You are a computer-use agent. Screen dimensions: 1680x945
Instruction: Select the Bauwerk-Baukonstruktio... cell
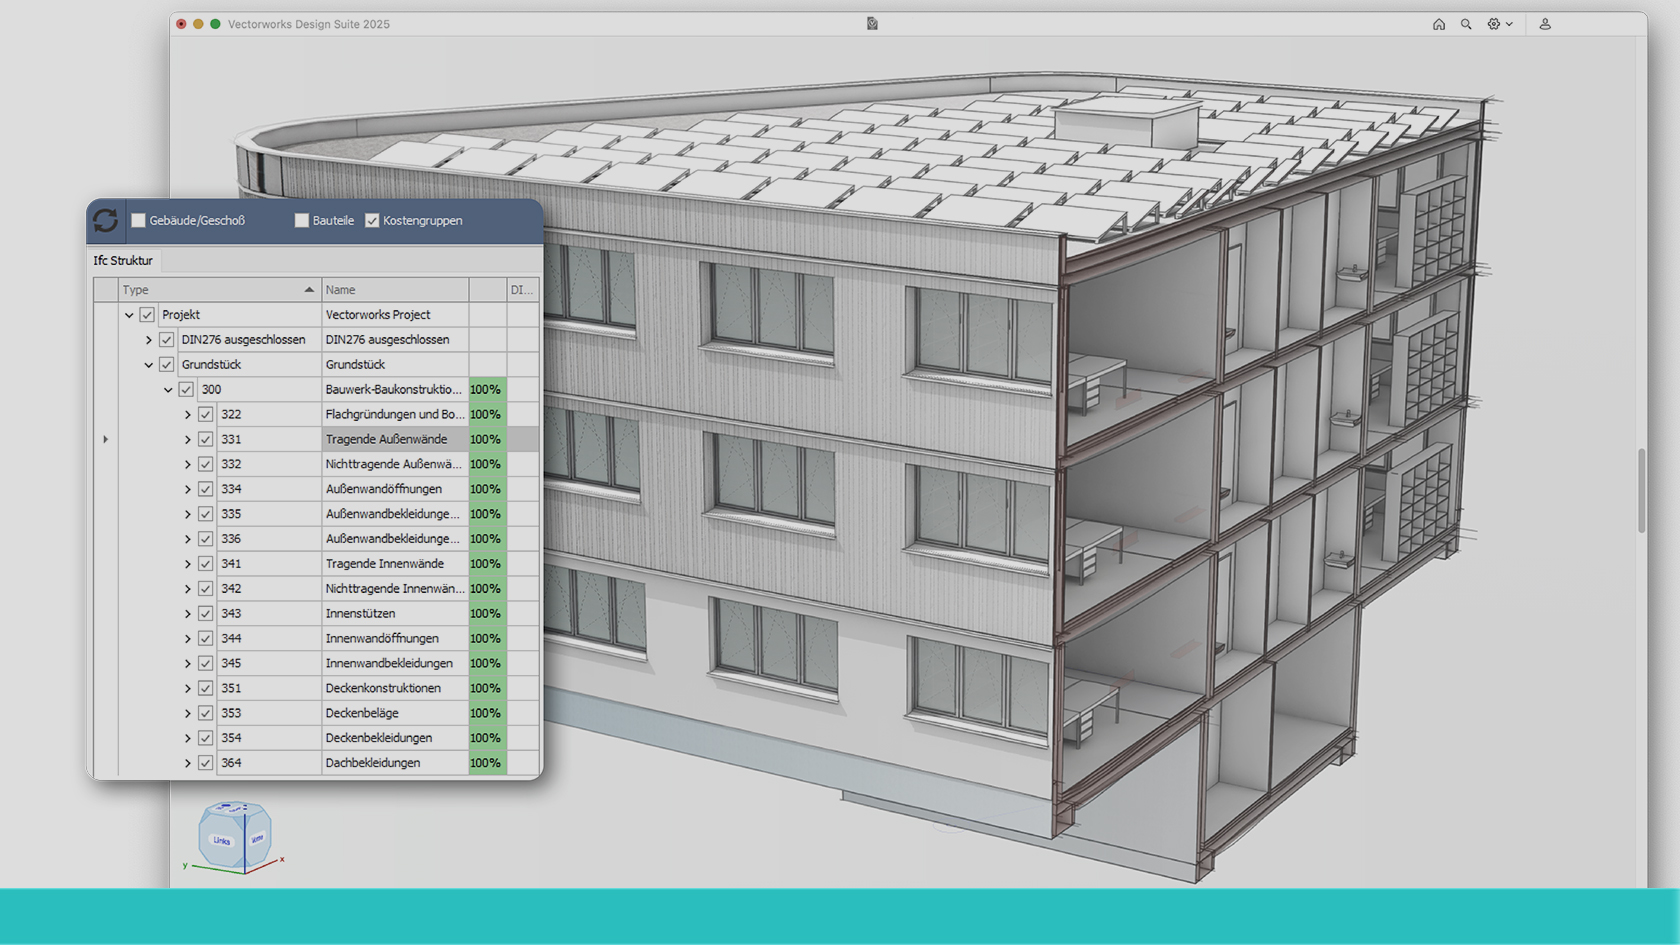395,390
